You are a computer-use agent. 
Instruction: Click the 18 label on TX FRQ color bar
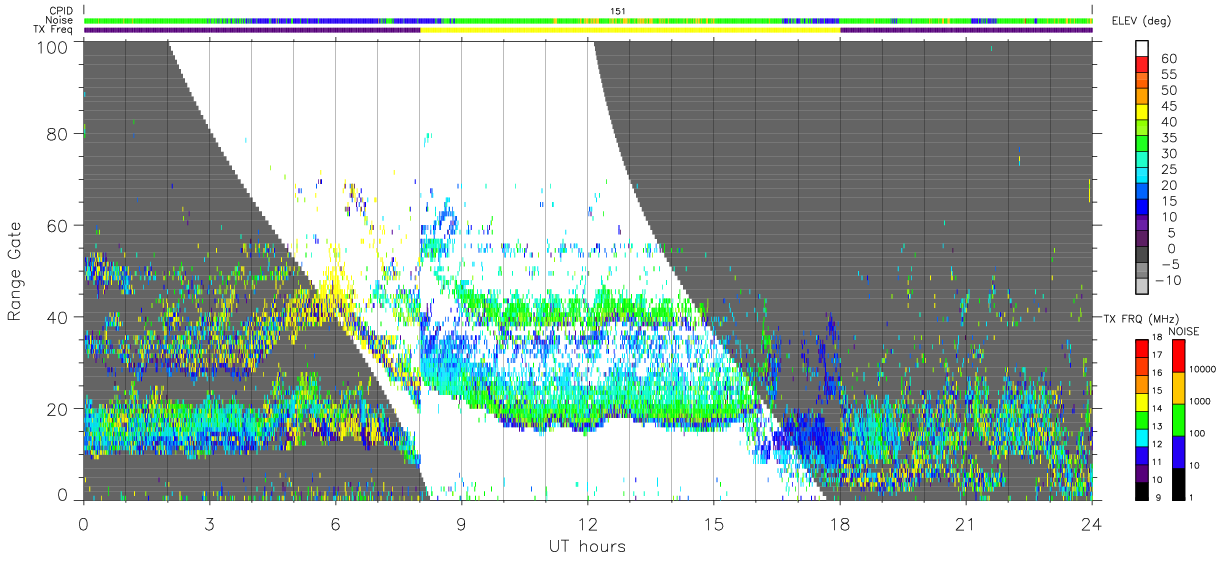pos(1158,338)
